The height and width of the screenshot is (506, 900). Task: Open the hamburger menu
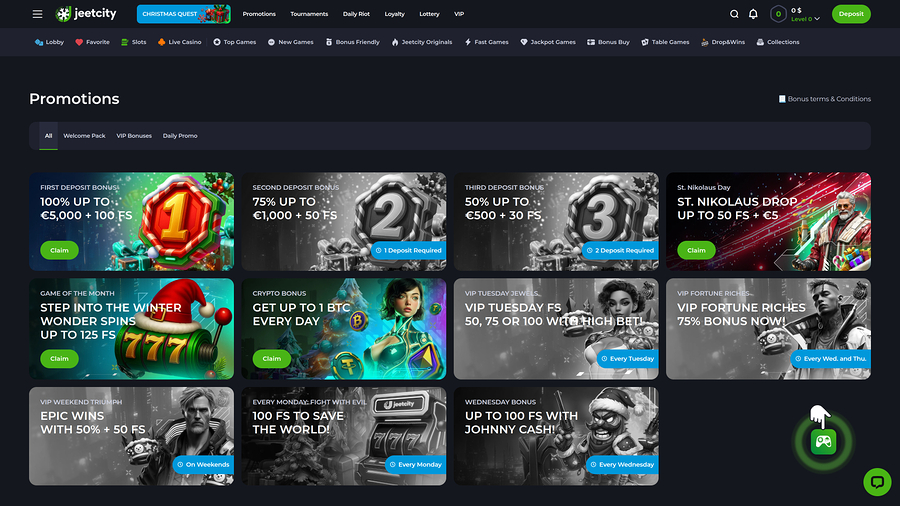pos(37,14)
